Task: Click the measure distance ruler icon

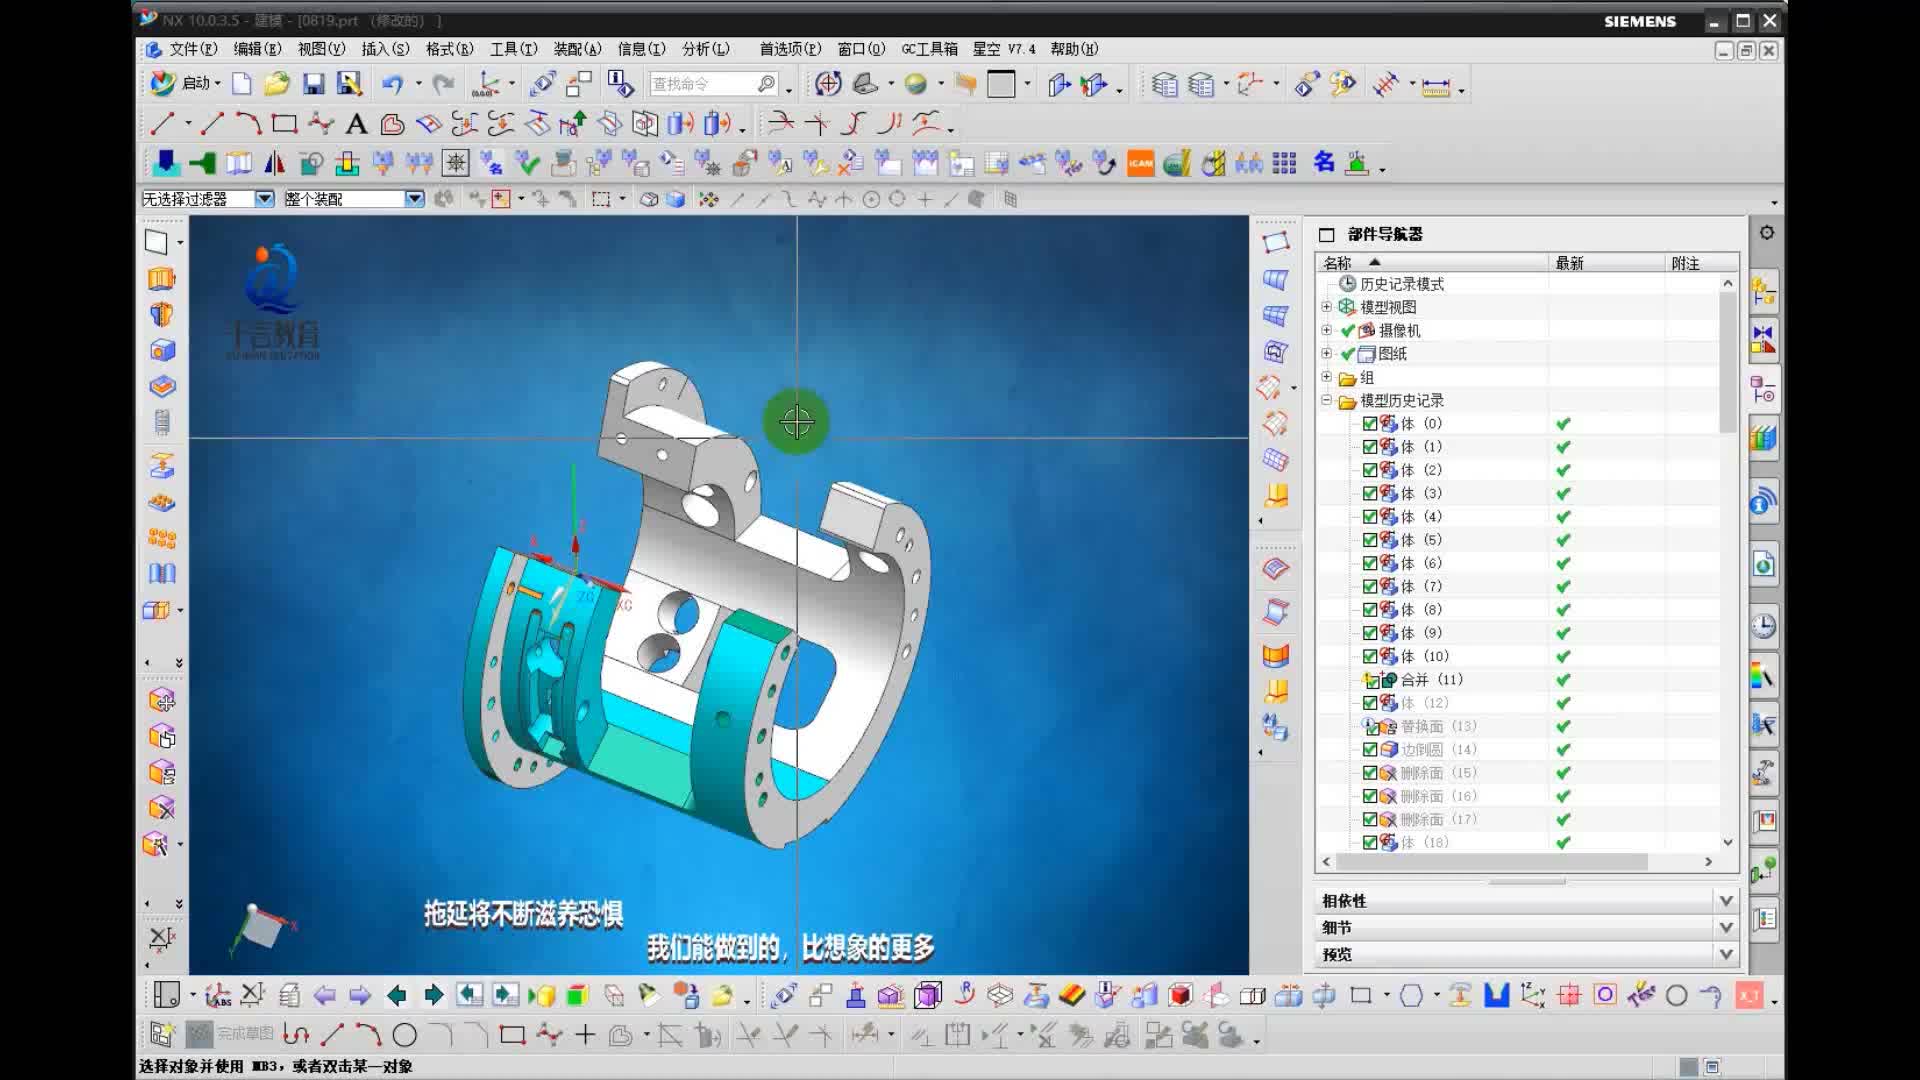Action: tap(1436, 86)
